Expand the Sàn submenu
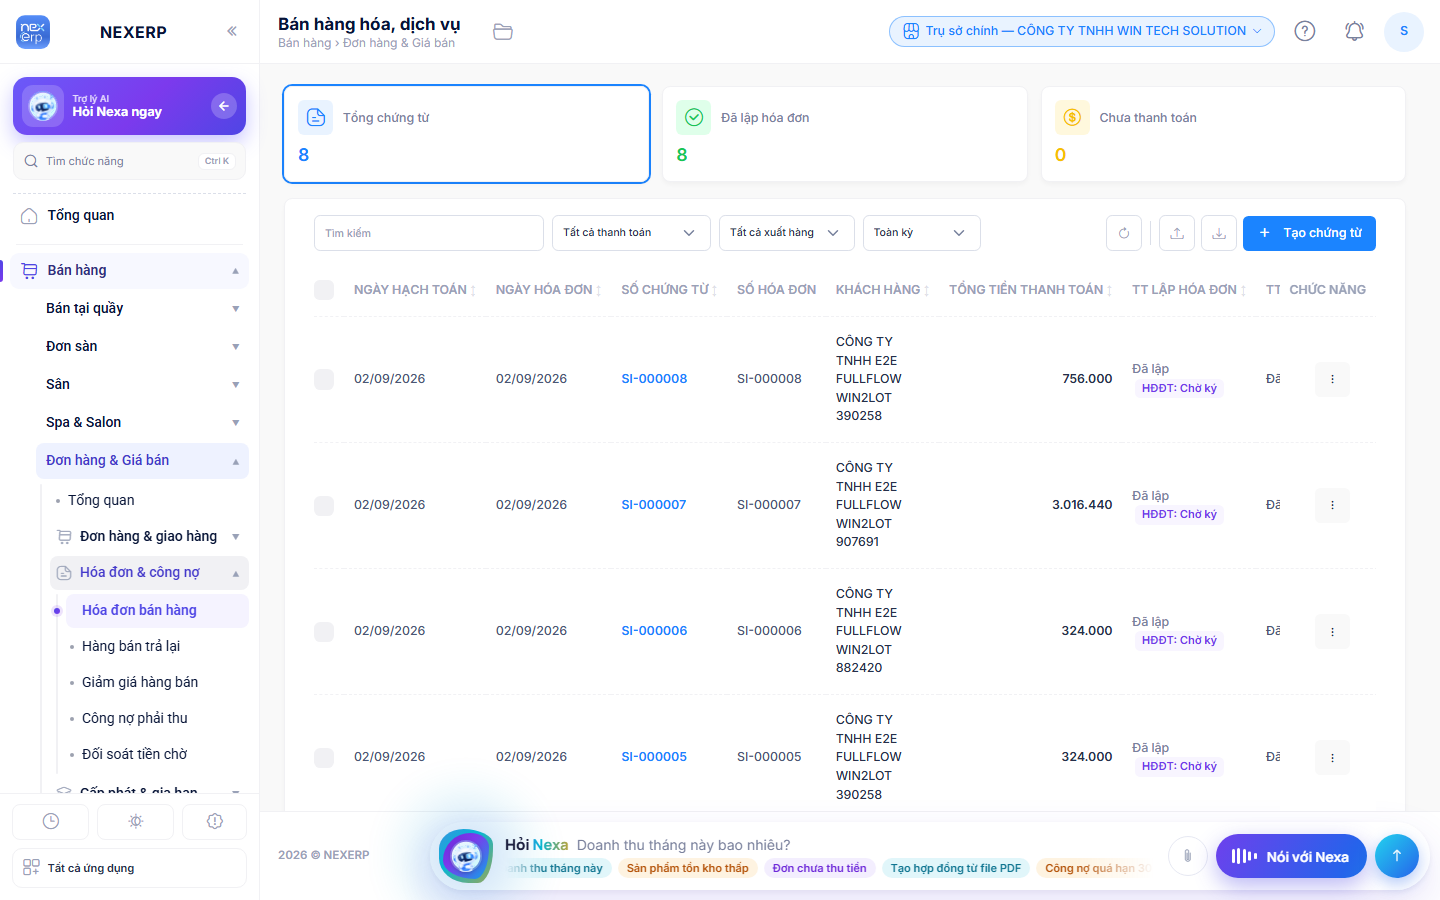The height and width of the screenshot is (900, 1440). [143, 384]
